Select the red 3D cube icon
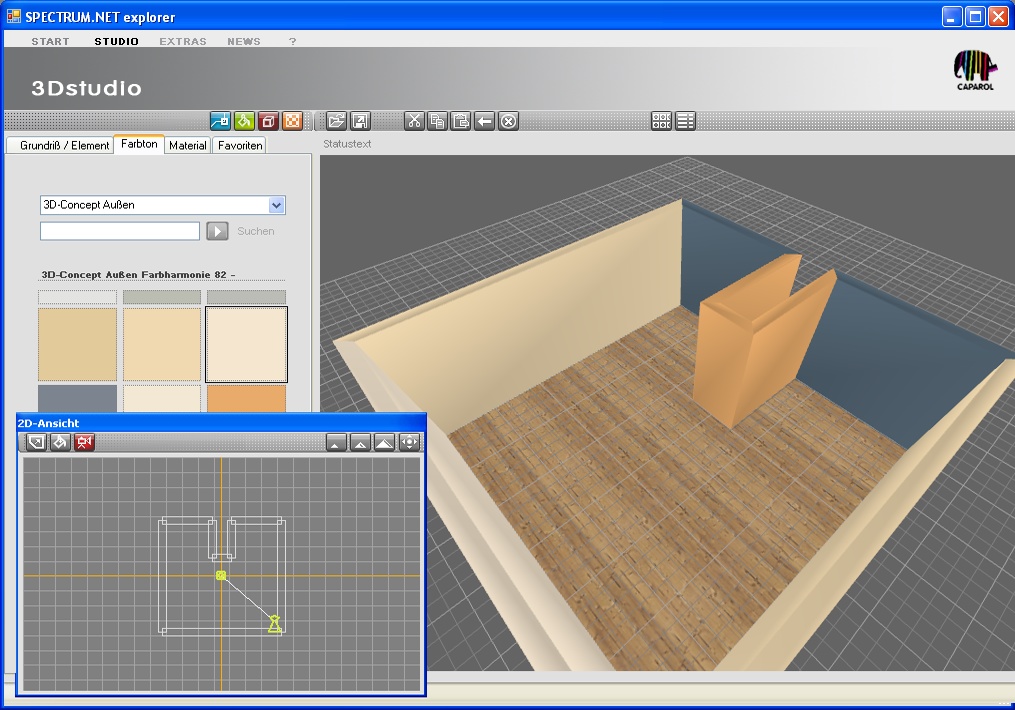 pyautogui.click(x=268, y=121)
